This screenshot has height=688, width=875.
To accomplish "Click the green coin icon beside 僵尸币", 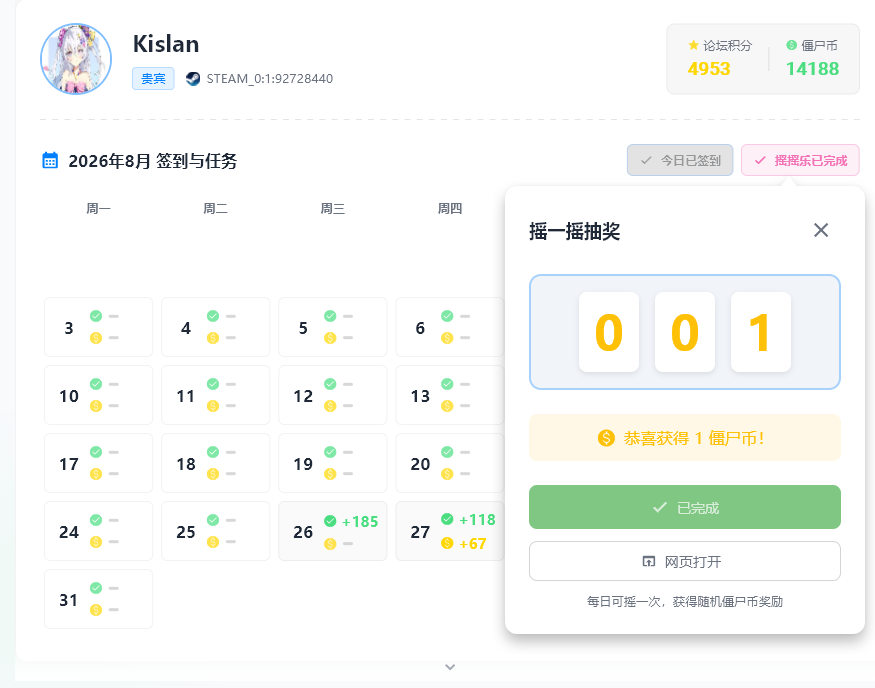I will coord(791,45).
